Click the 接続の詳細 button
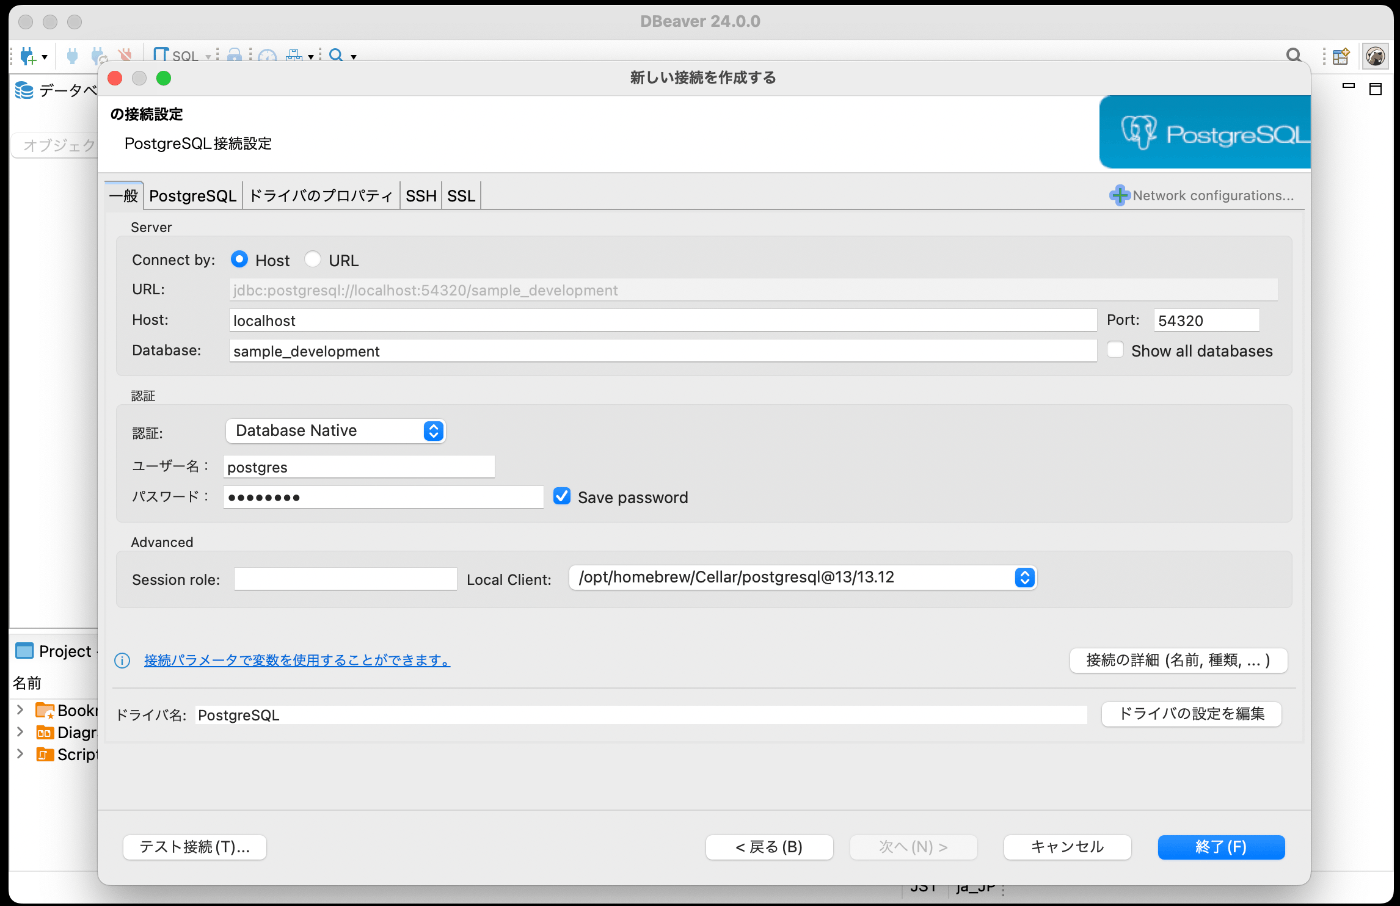 pyautogui.click(x=1178, y=660)
